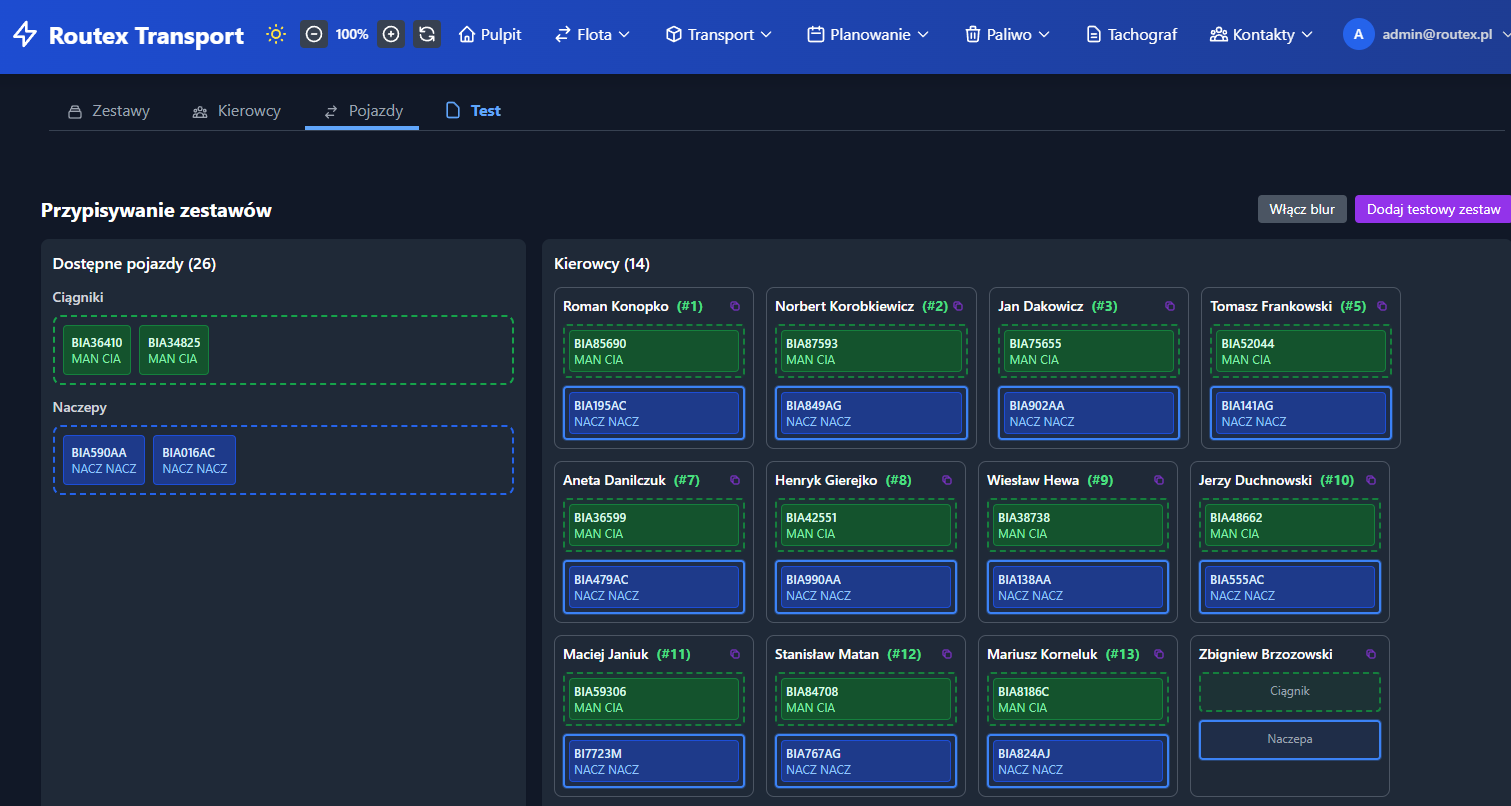Toggle light theme with the sun icon

pyautogui.click(x=276, y=34)
